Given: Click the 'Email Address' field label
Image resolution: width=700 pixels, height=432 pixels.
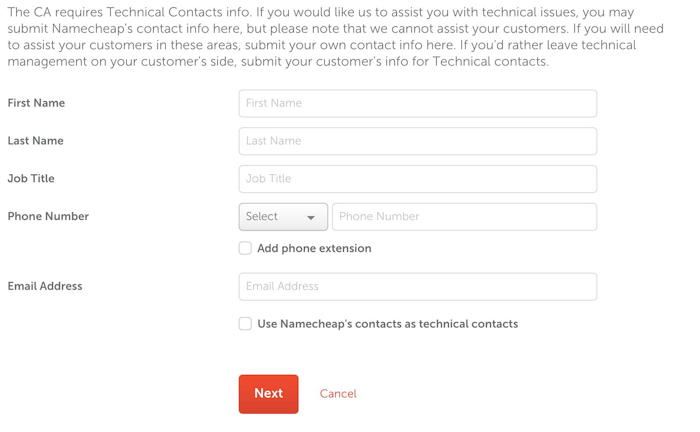Looking at the screenshot, I should pyautogui.click(x=45, y=286).
